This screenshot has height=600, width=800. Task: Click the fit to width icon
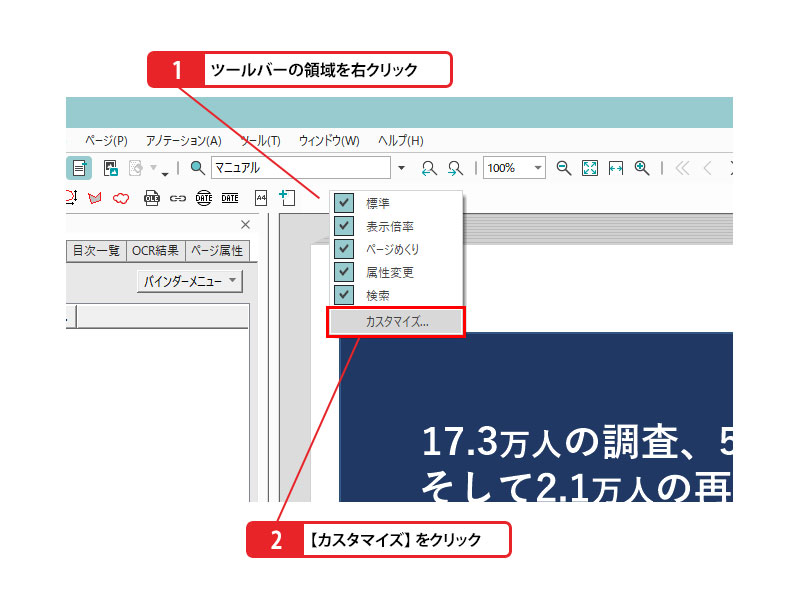click(616, 168)
